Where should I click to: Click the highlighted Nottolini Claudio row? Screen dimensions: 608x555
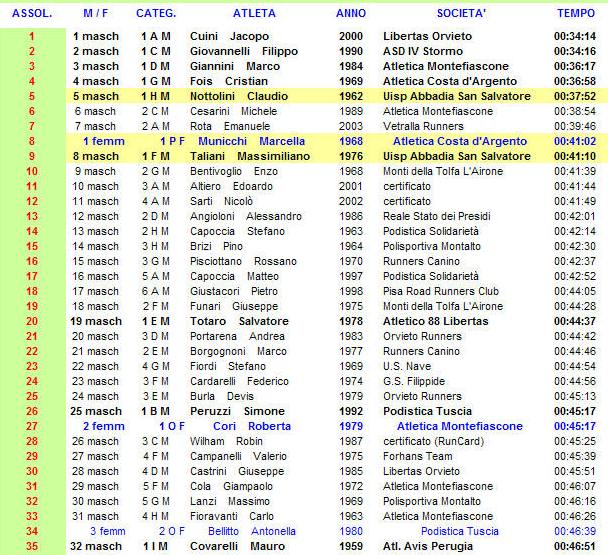(x=337, y=96)
